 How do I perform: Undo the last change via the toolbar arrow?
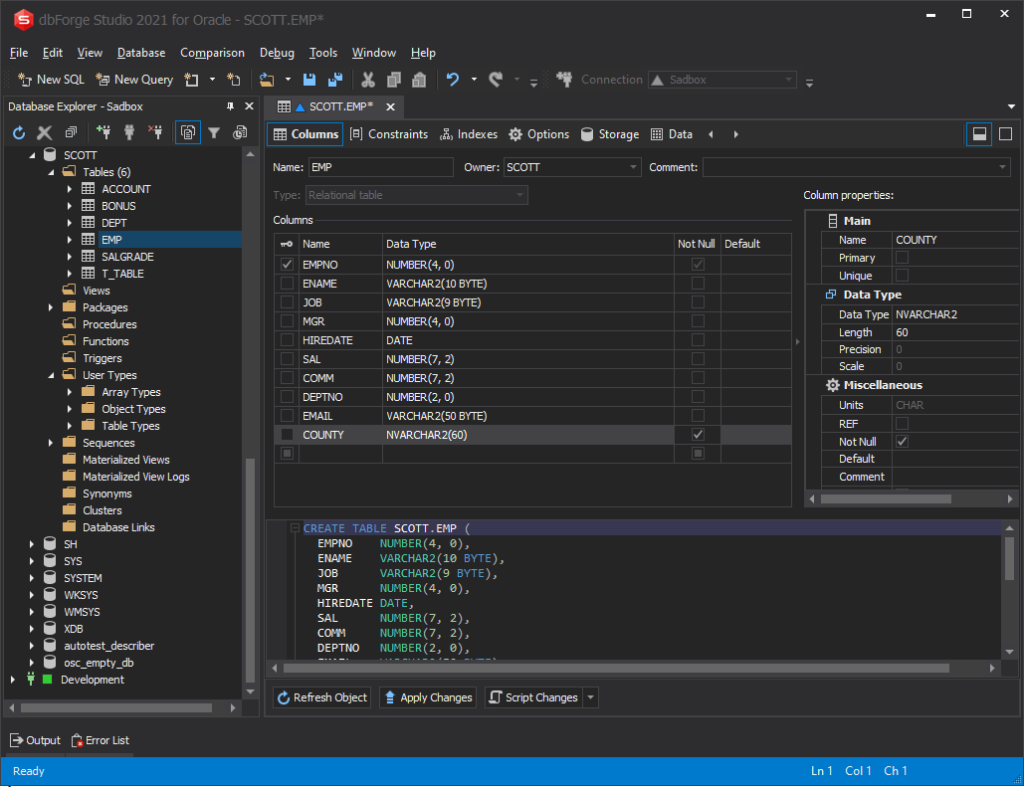coord(453,79)
